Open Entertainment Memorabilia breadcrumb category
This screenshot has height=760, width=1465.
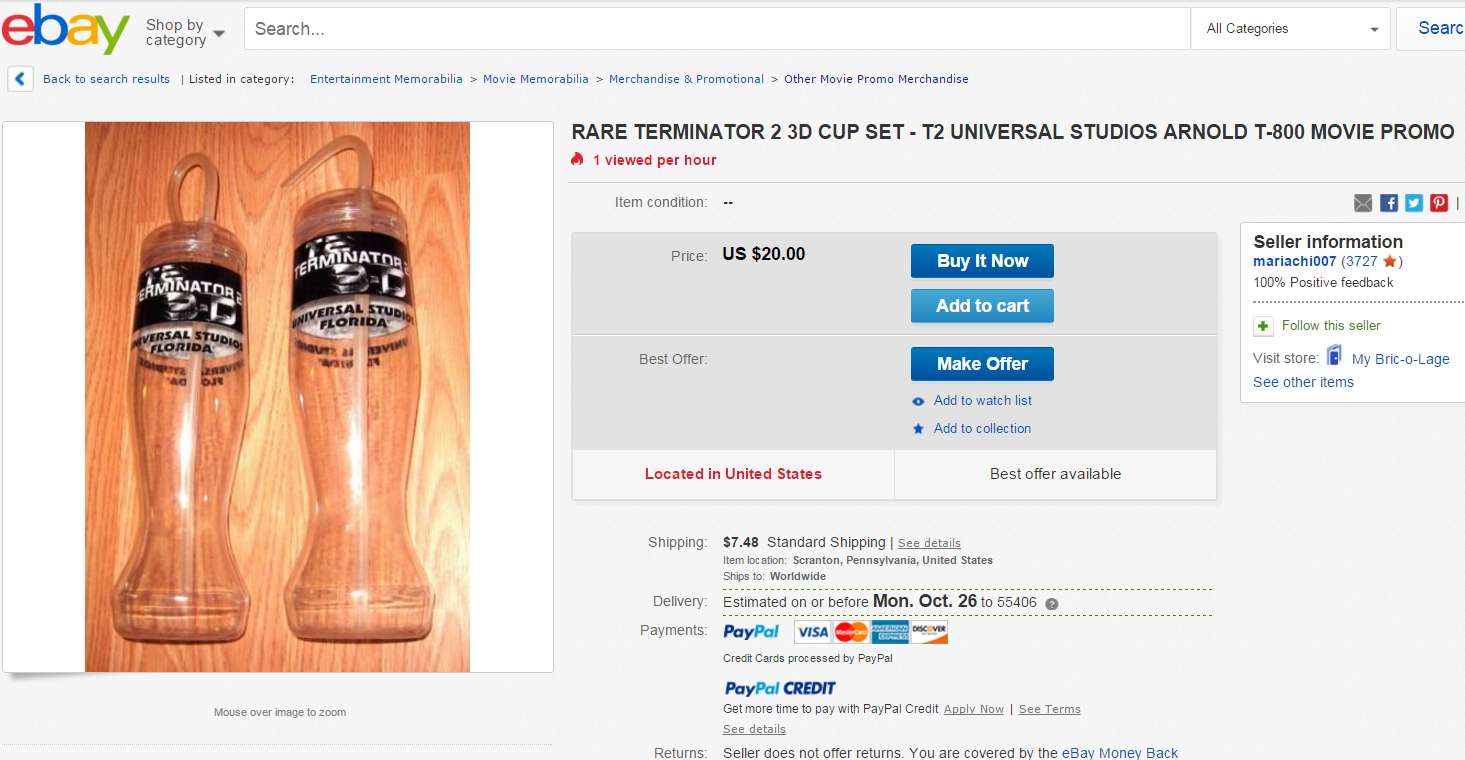[386, 79]
